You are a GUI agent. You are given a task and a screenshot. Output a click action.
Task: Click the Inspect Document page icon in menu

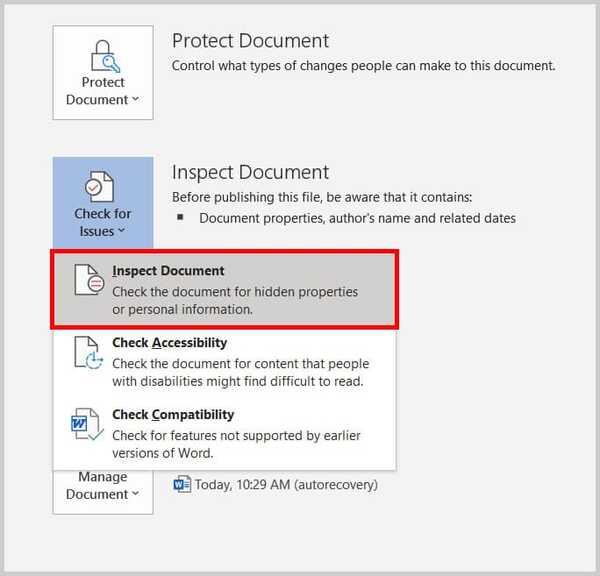(89, 280)
